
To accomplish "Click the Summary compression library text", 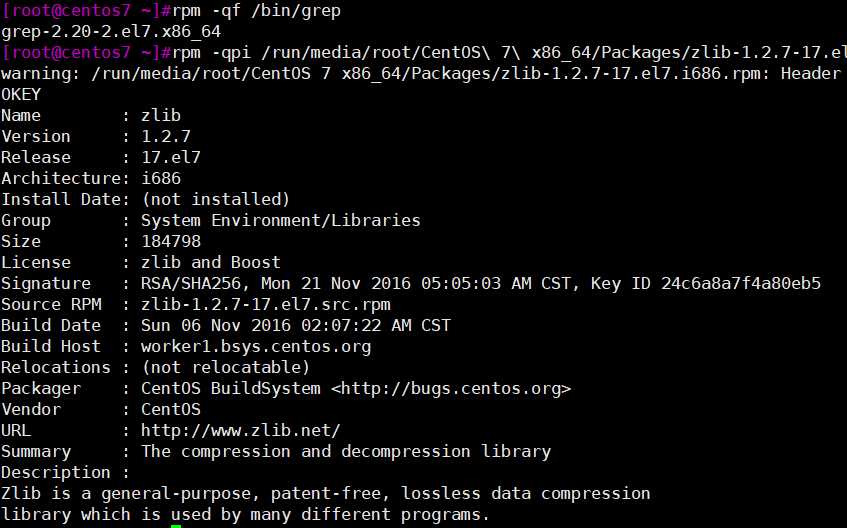I will point(346,452).
